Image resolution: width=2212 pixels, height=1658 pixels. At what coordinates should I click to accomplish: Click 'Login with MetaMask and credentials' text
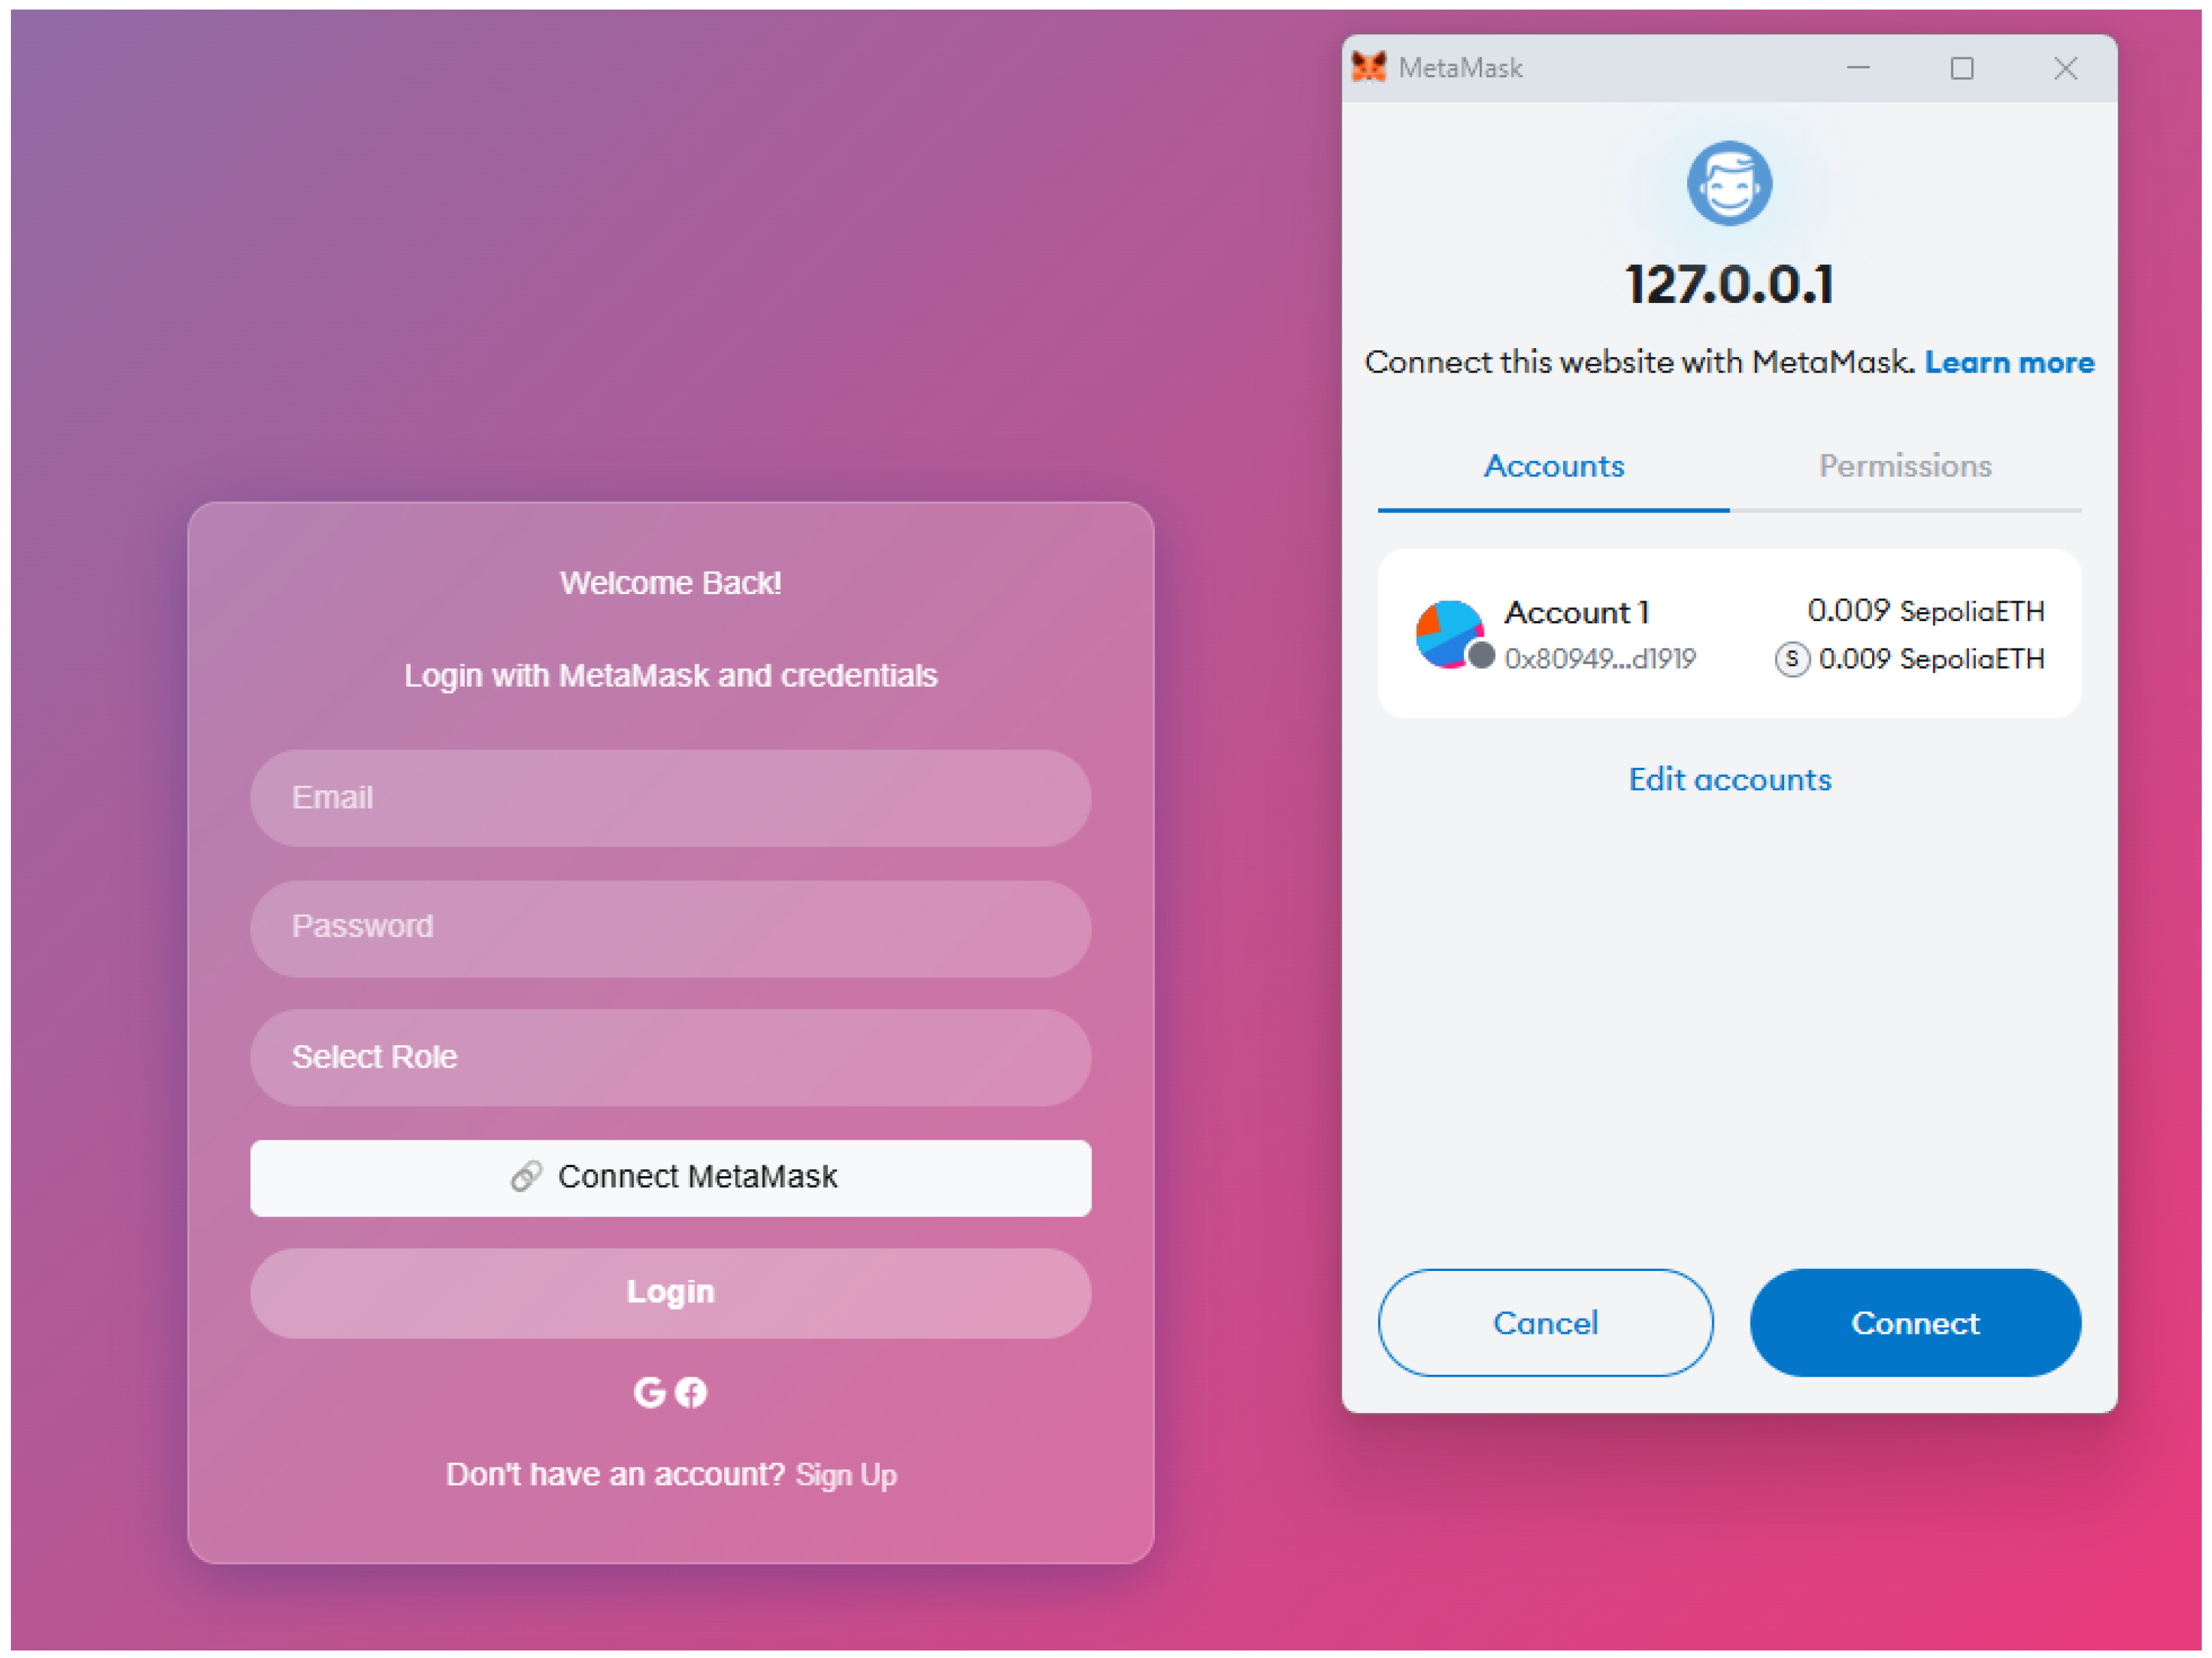pos(670,676)
